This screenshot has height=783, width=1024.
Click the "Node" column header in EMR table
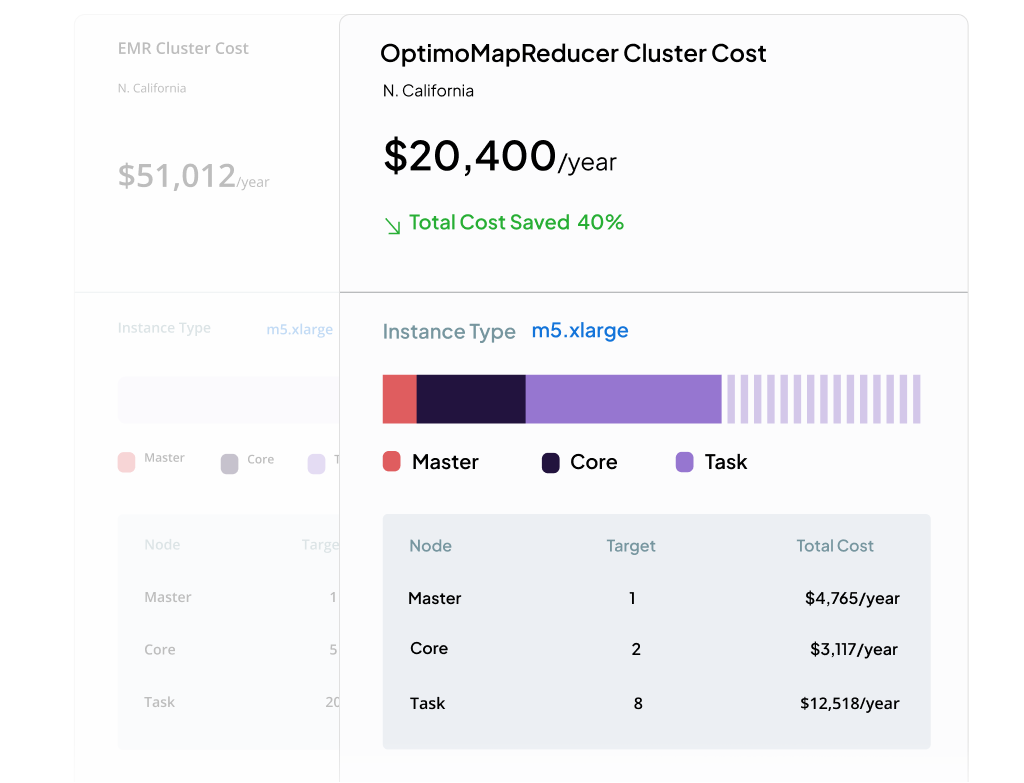pos(162,545)
